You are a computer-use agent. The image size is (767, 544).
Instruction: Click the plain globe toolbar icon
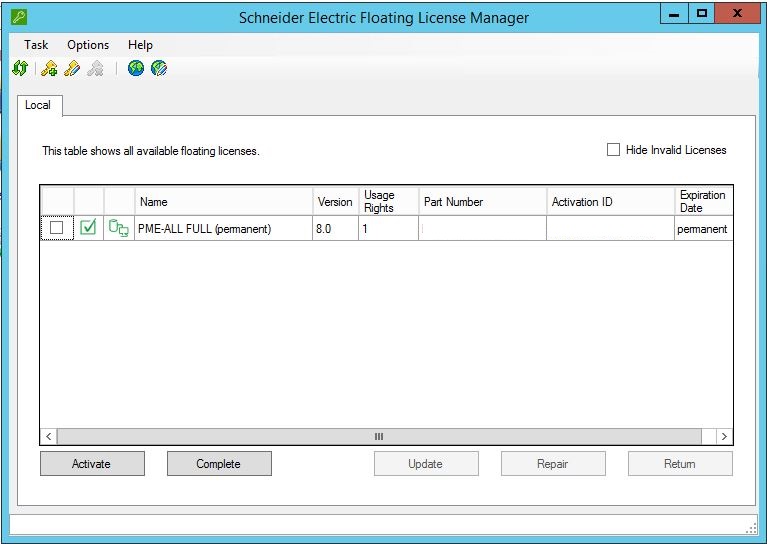[x=135, y=69]
